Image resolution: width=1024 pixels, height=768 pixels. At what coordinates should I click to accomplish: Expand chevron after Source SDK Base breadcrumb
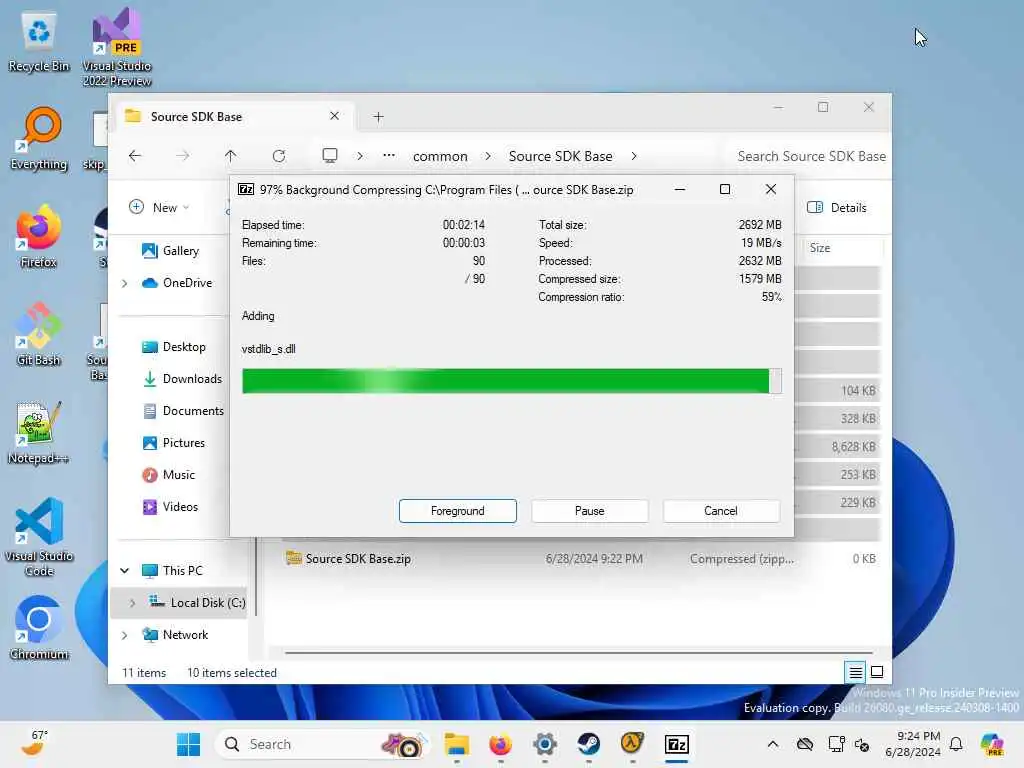633,156
